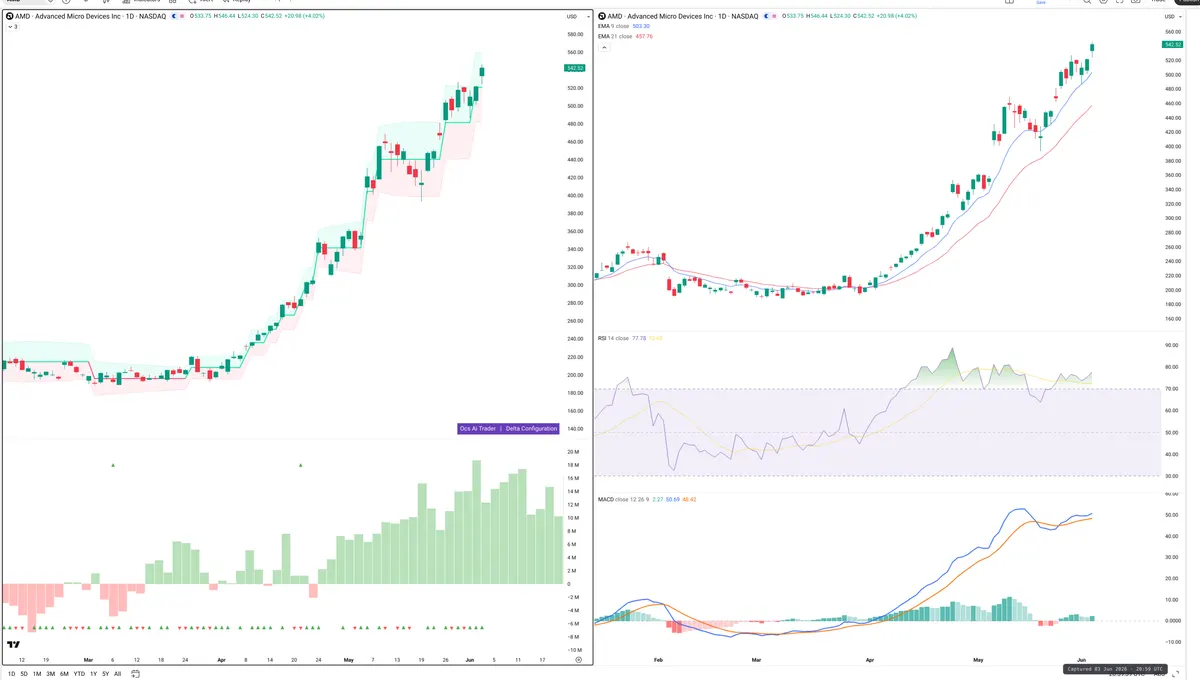1200x680 pixels.
Task: Click the moon session icon on left chart
Action: [x=176, y=17]
